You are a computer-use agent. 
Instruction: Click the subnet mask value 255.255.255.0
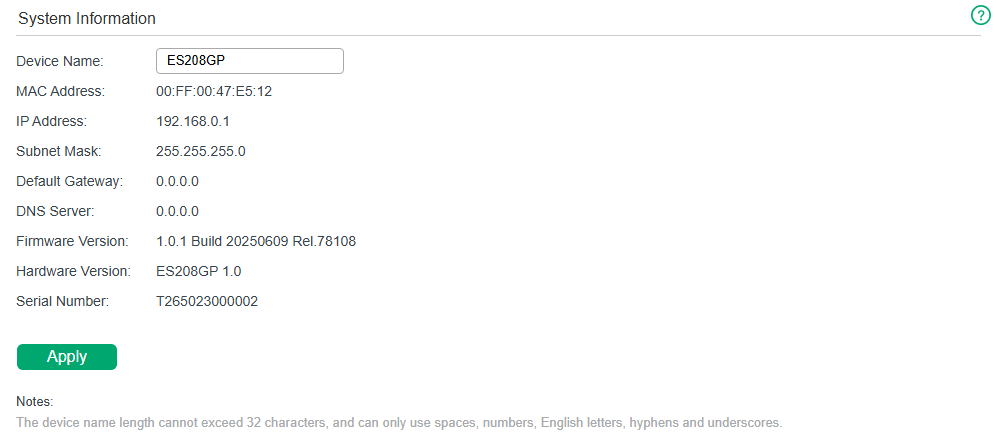click(201, 151)
